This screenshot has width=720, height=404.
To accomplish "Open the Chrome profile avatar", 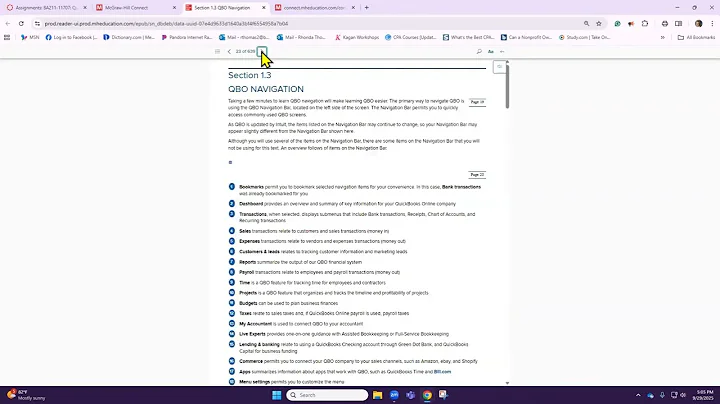I will 698,23.
